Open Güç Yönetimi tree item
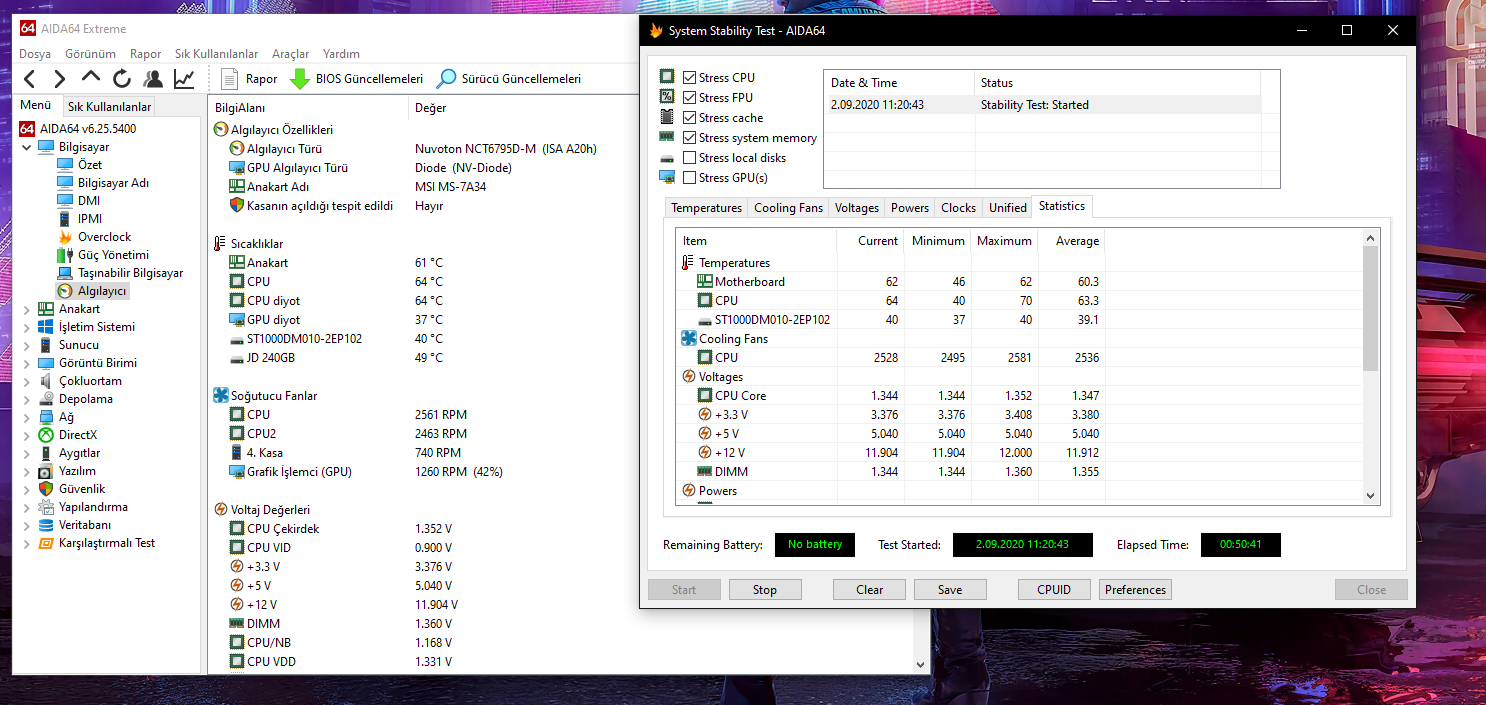This screenshot has width=1486, height=705. coord(103,255)
